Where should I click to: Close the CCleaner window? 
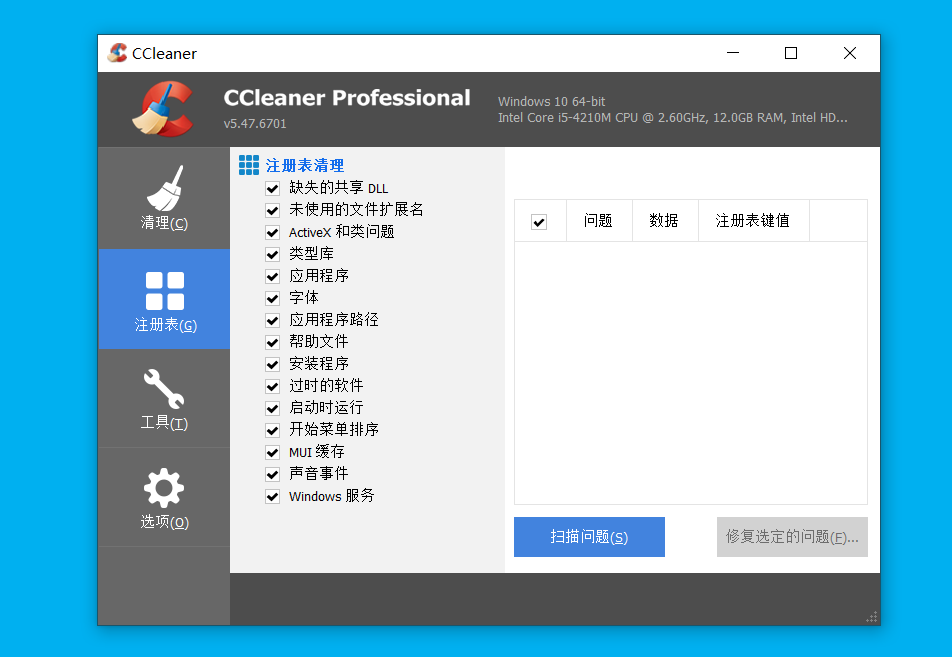pyautogui.click(x=850, y=53)
